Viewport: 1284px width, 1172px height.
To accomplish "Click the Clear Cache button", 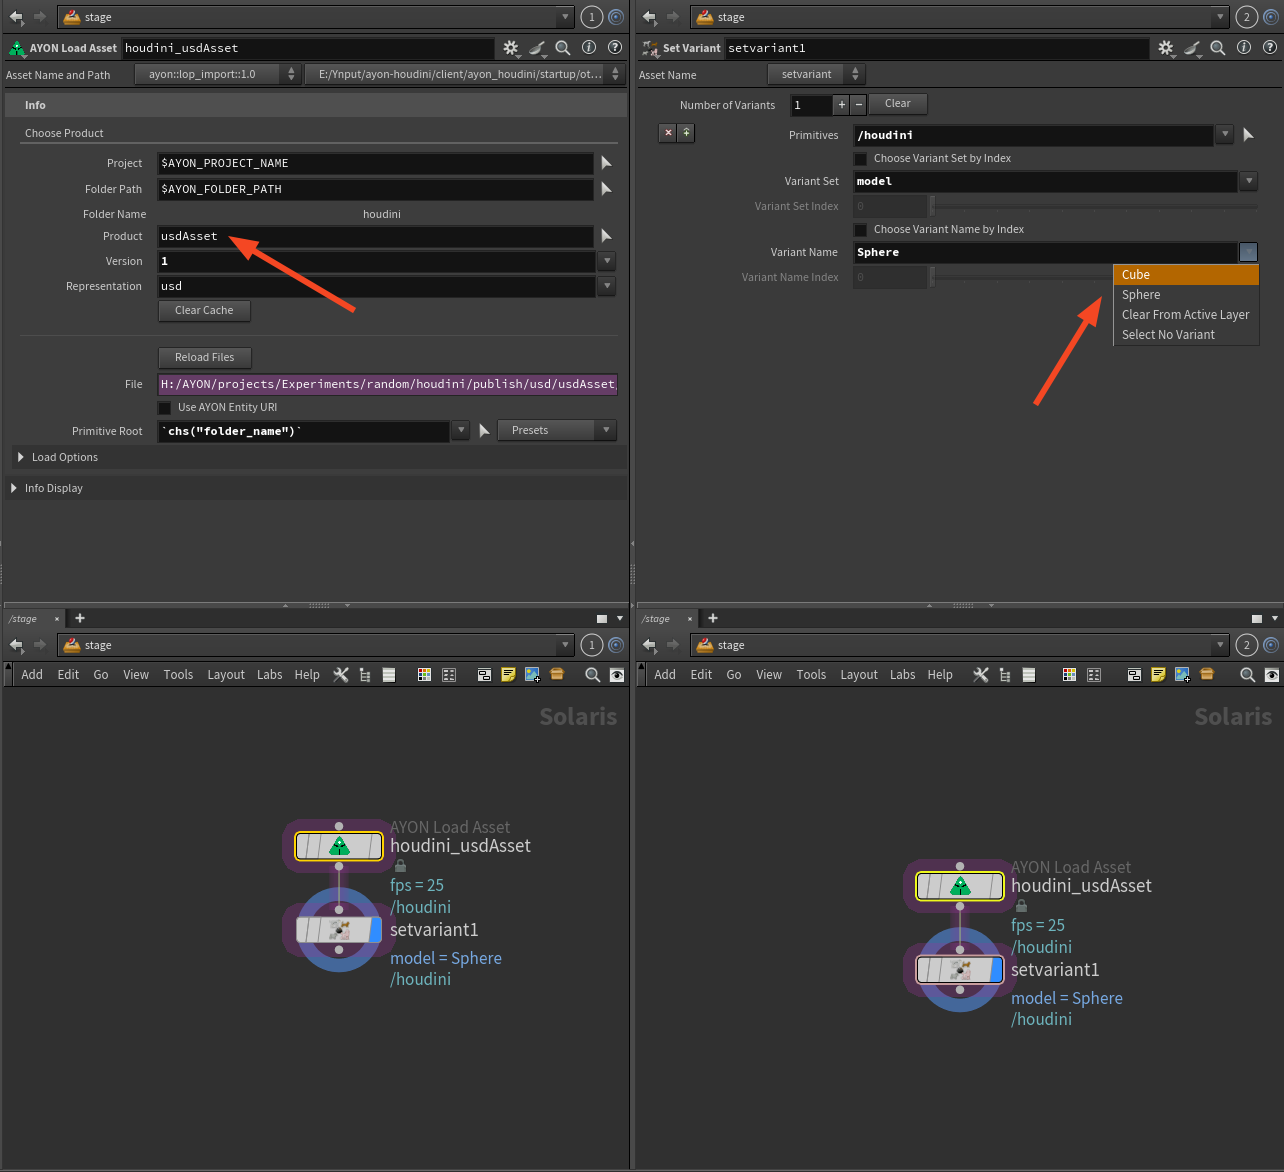I will (204, 311).
